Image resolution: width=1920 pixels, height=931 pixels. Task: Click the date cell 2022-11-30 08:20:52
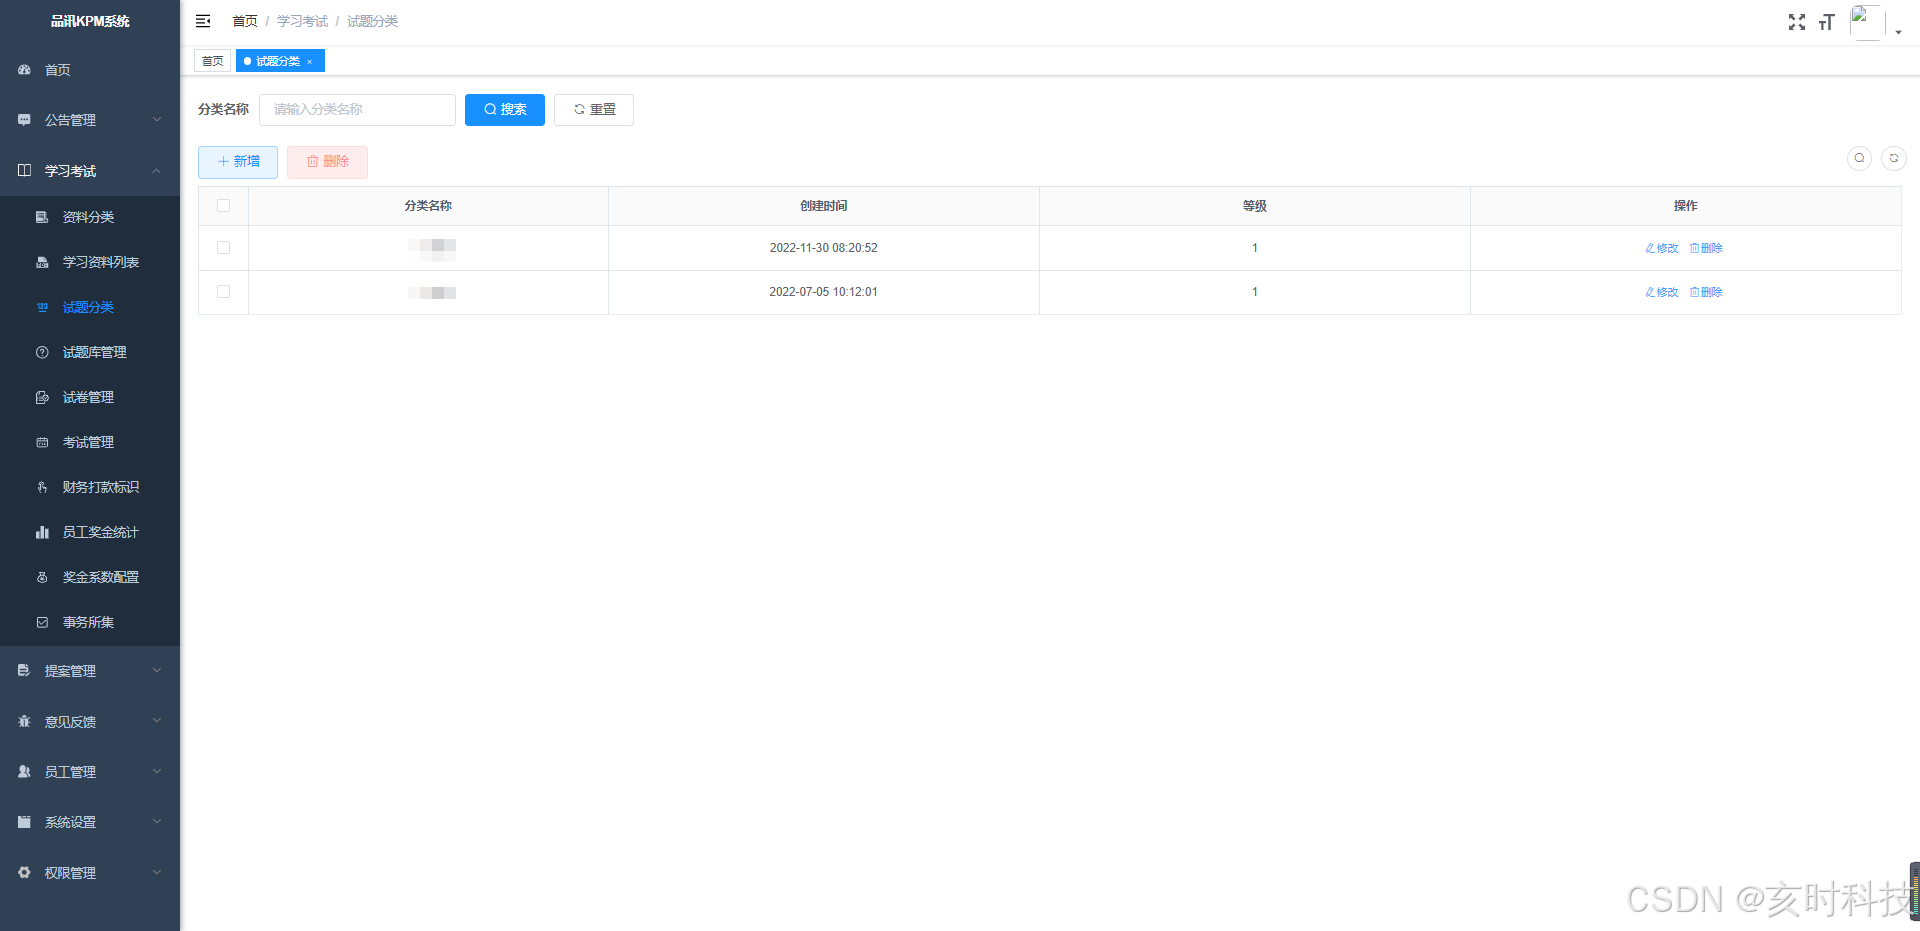[x=824, y=248]
